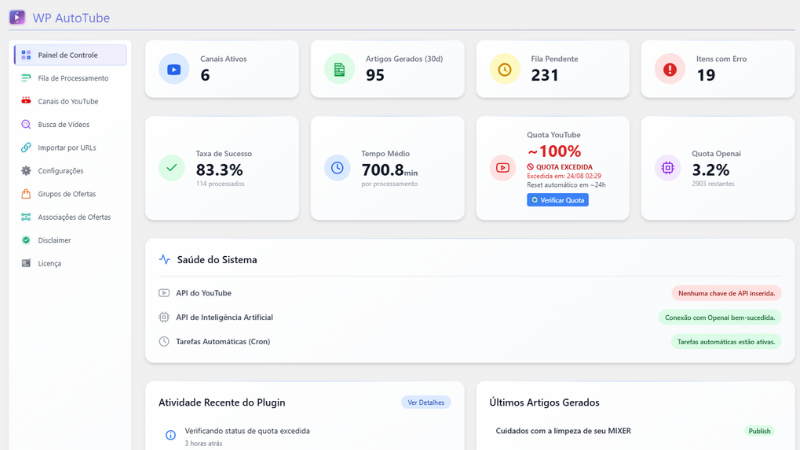Click the Ver Detalhes button
The width and height of the screenshot is (800, 450).
[426, 403]
